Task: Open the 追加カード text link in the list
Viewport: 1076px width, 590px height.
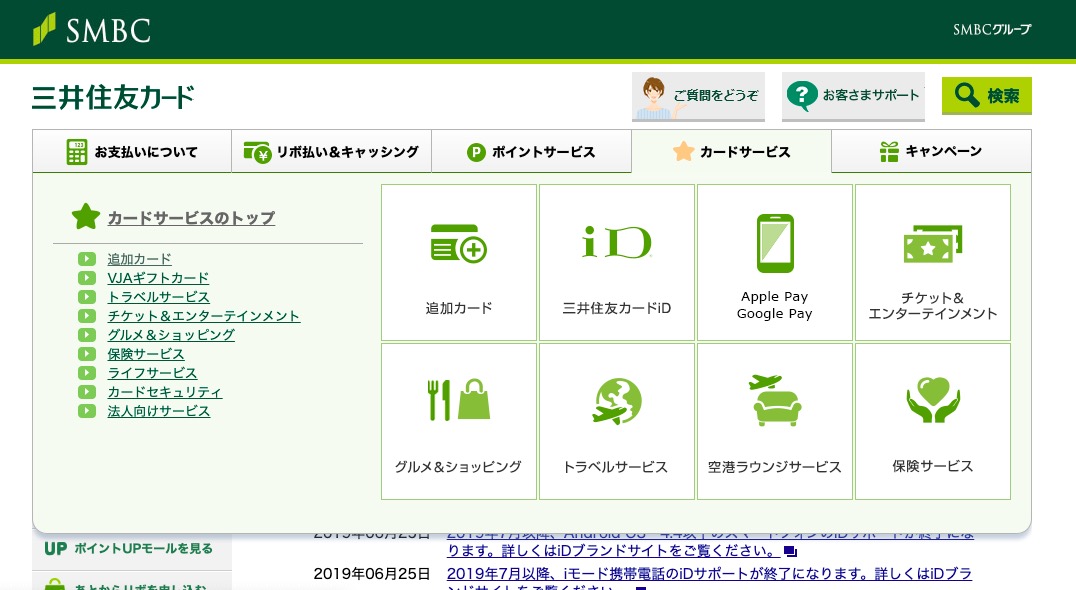Action: click(x=139, y=259)
